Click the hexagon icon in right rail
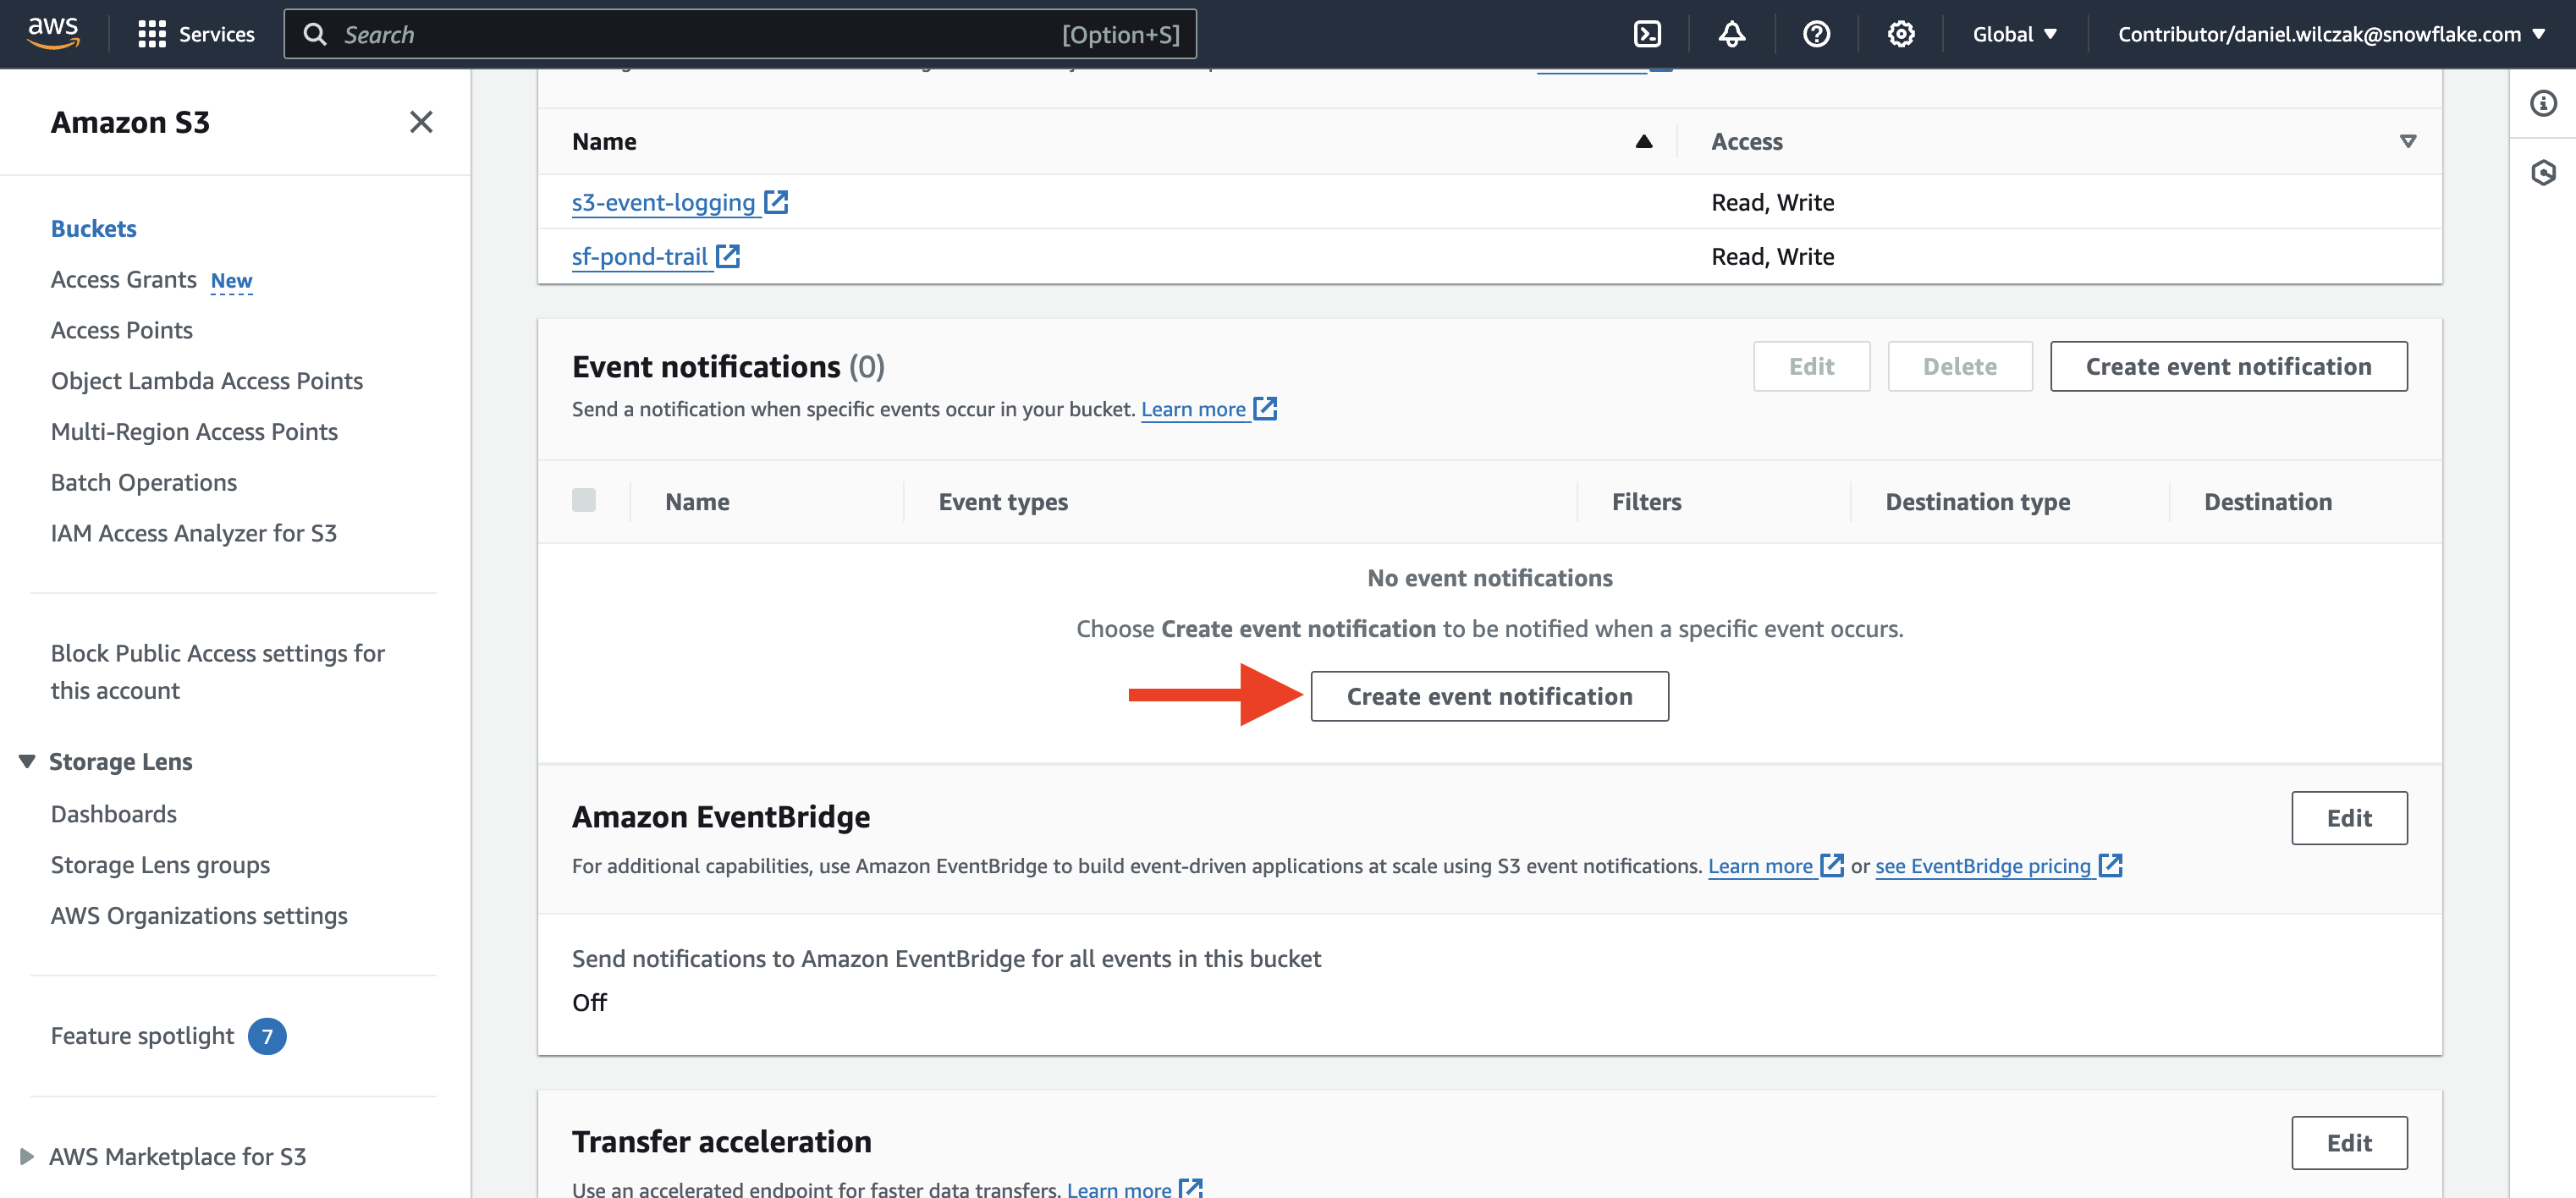The image size is (2576, 1198). tap(2543, 173)
